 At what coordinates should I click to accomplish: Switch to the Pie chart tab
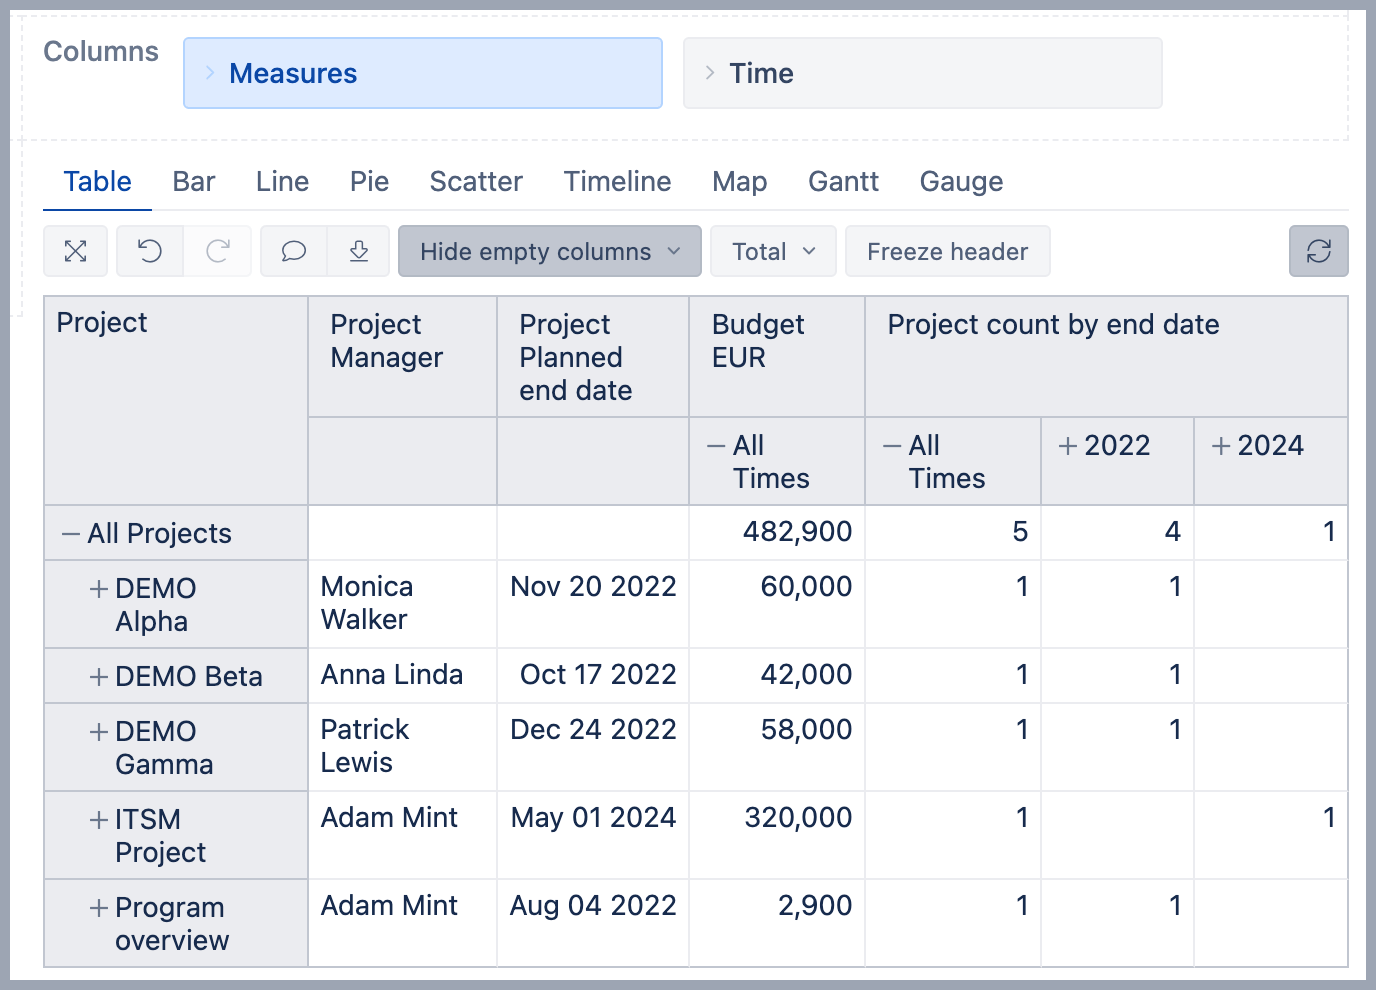[x=369, y=182]
